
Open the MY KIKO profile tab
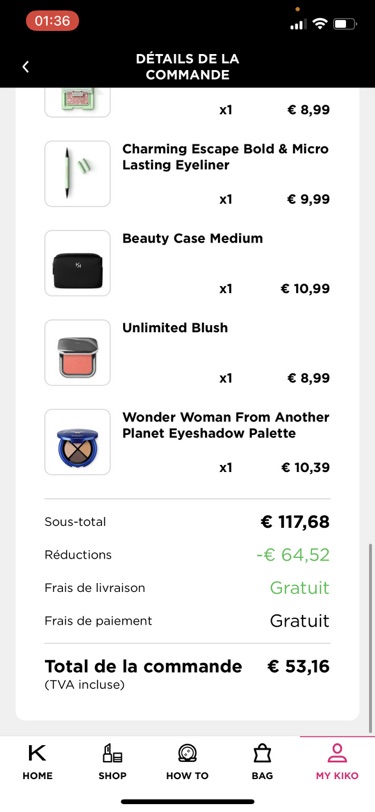coord(337,762)
